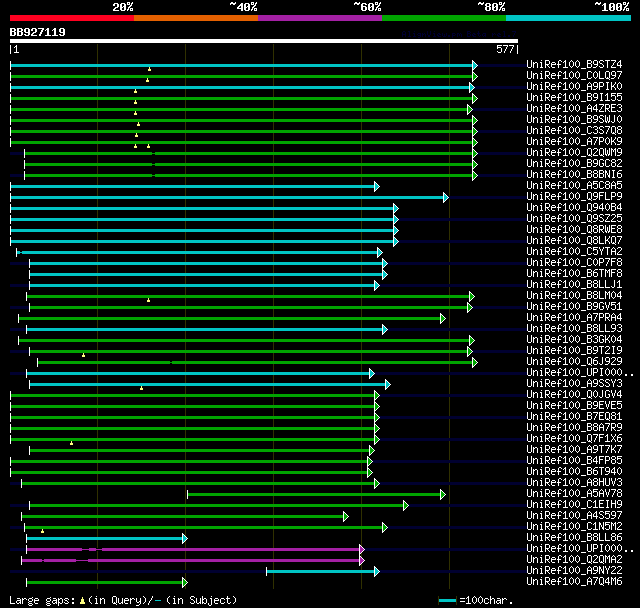The image size is (640, 608).
Task: Click the UniRef100_A7Q4M6 label
Action: point(574,582)
